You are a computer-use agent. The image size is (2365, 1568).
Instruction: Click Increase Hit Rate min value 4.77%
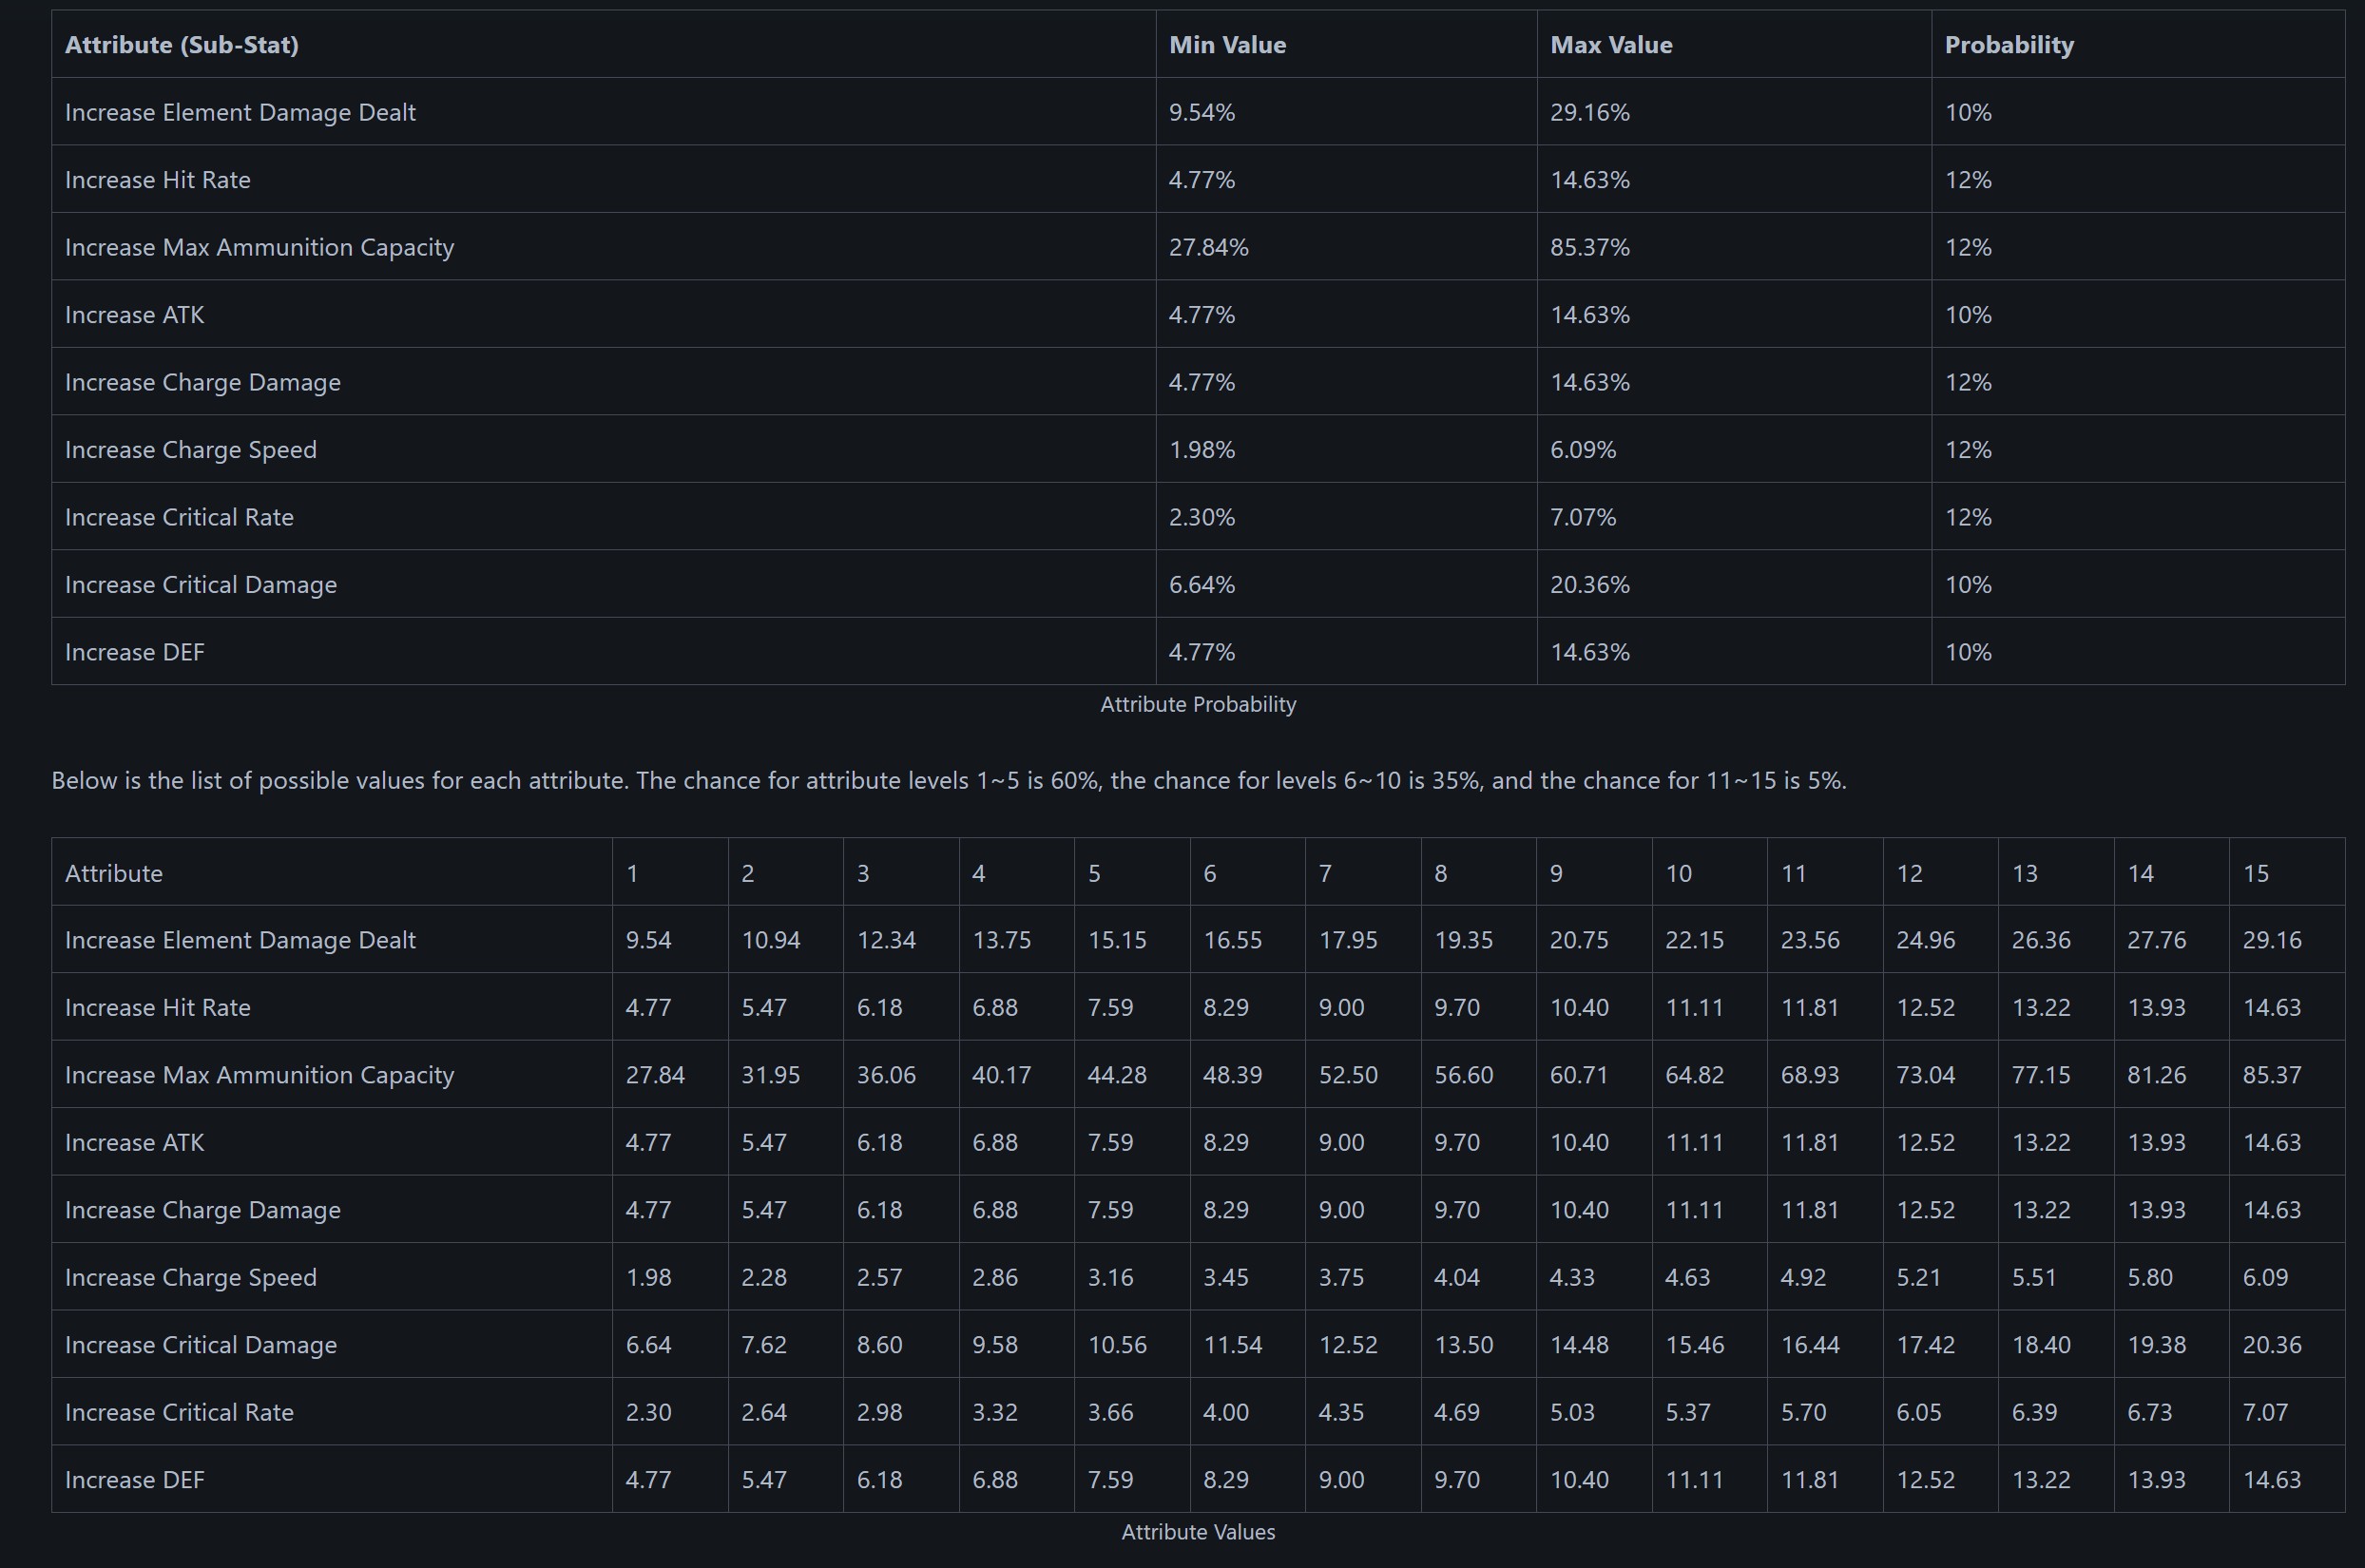[1201, 180]
